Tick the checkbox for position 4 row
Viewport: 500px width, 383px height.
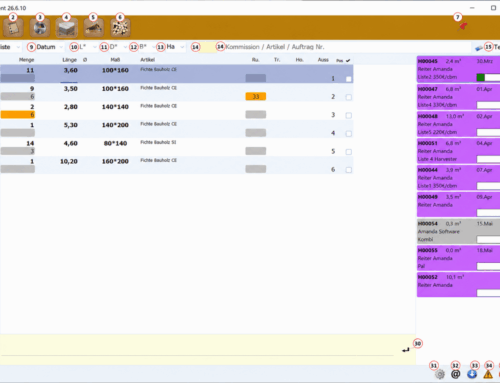tap(348, 133)
